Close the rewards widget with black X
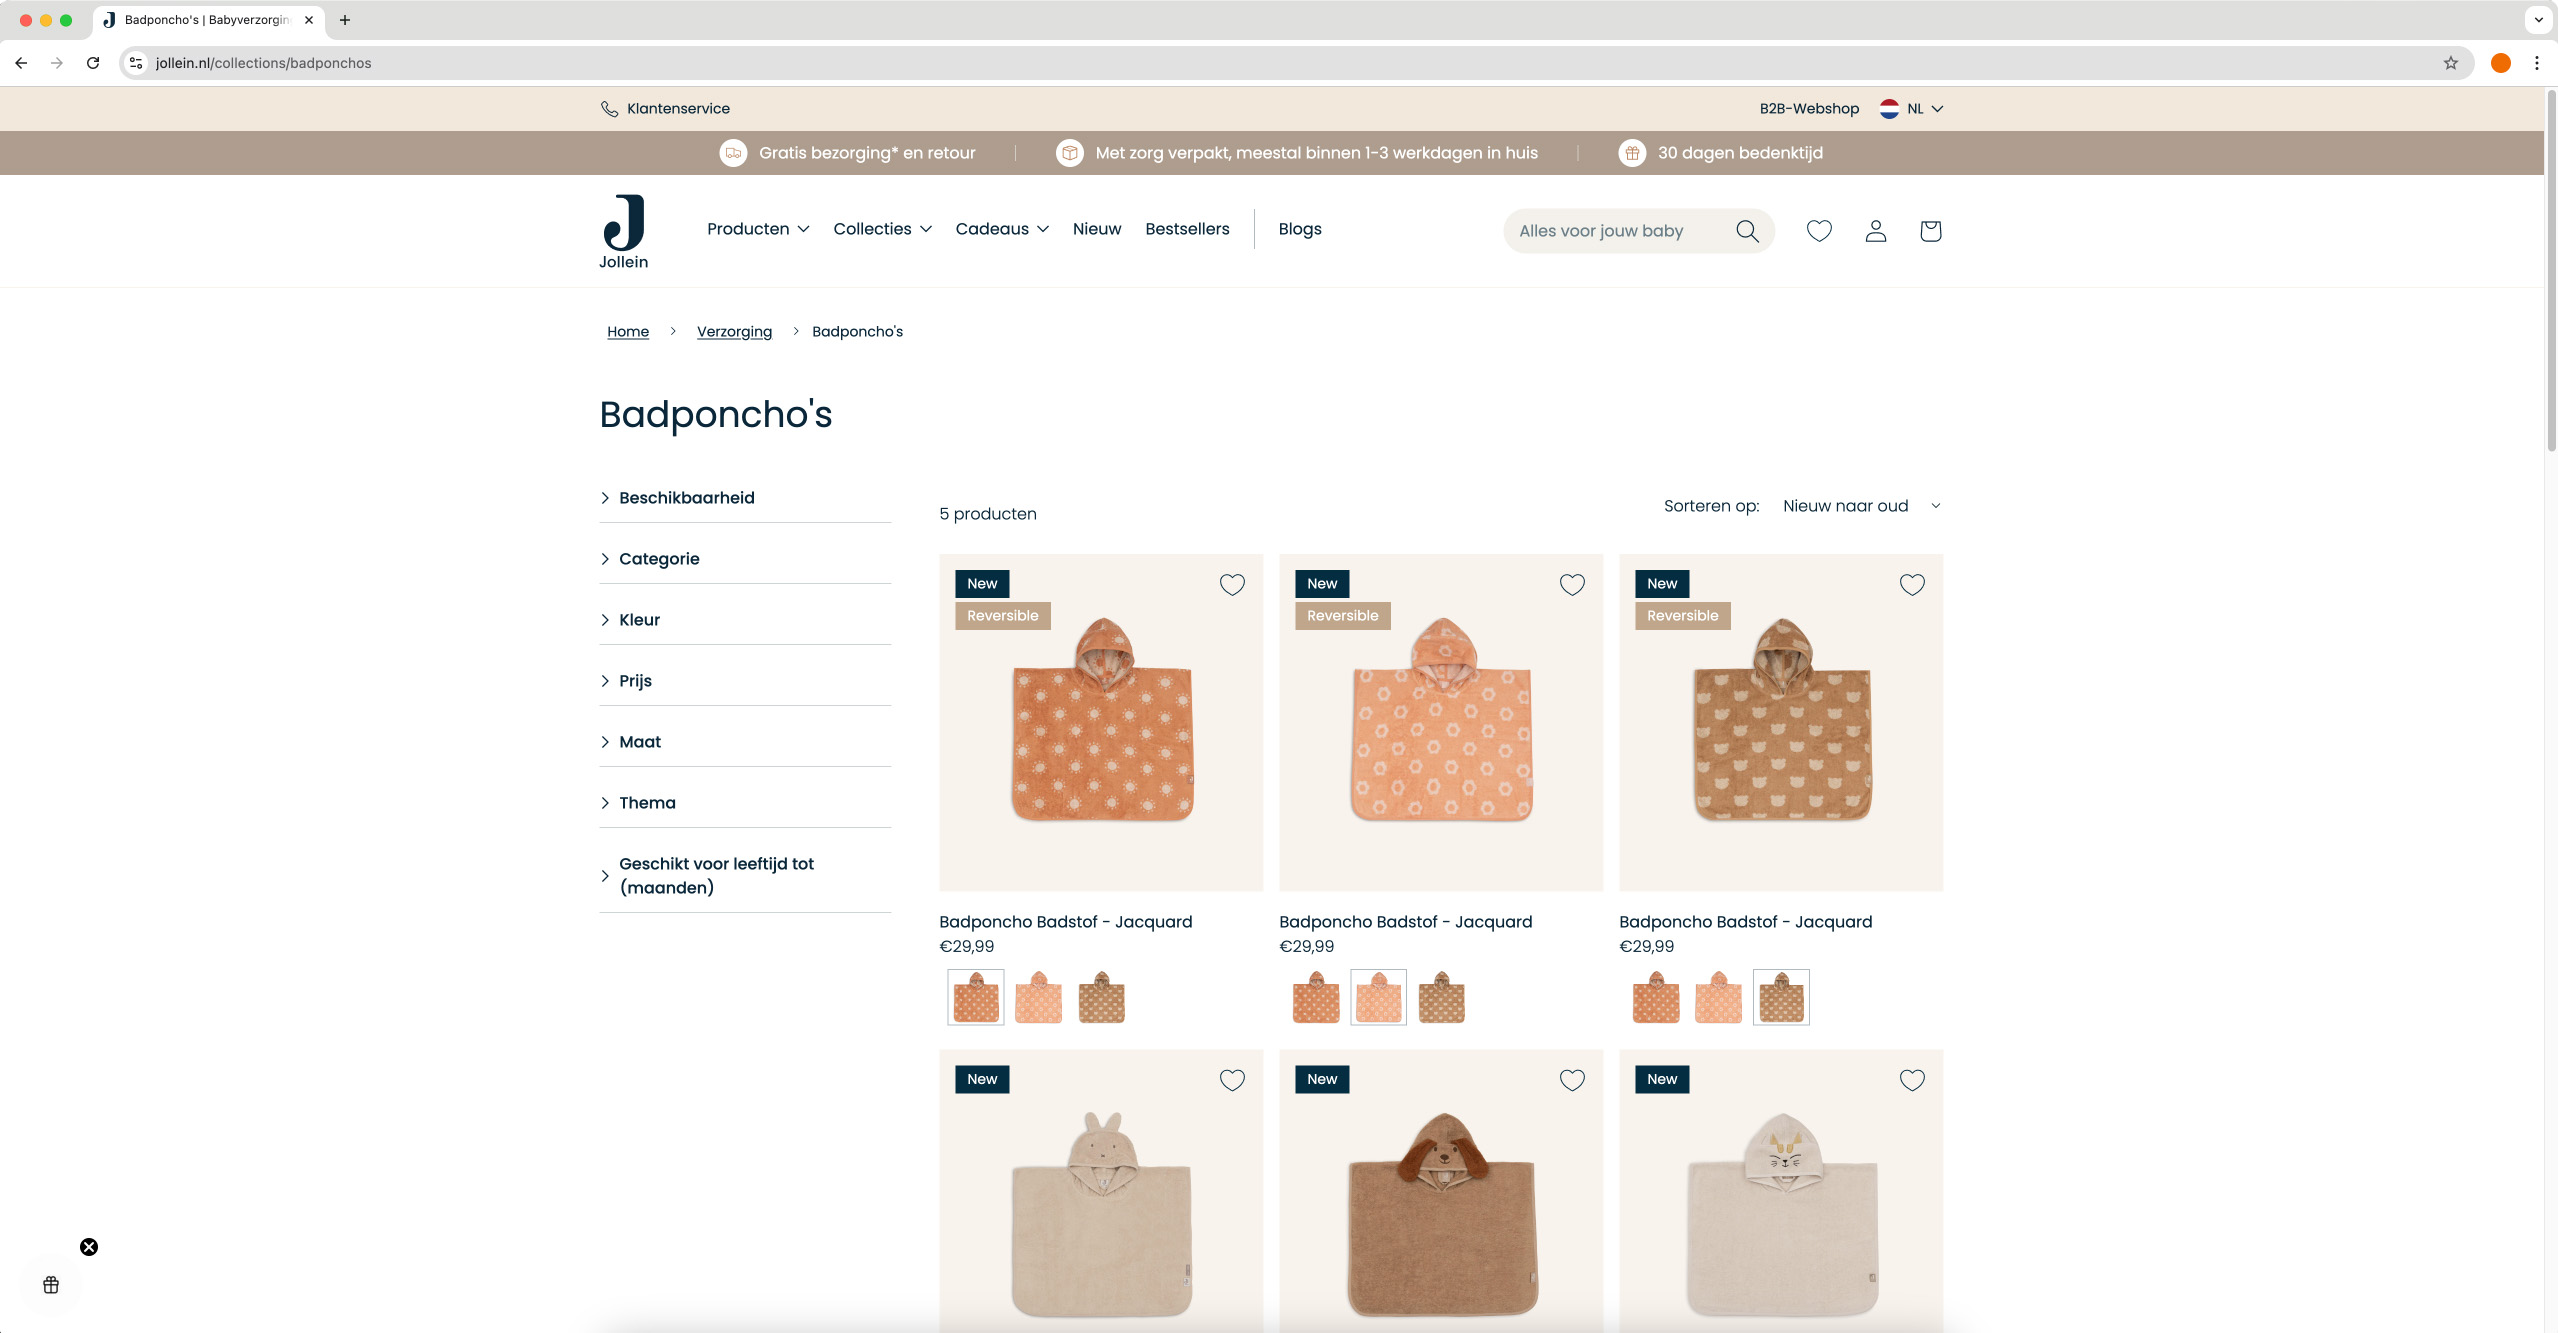Viewport: 2558px width, 1333px height. coord(89,1247)
